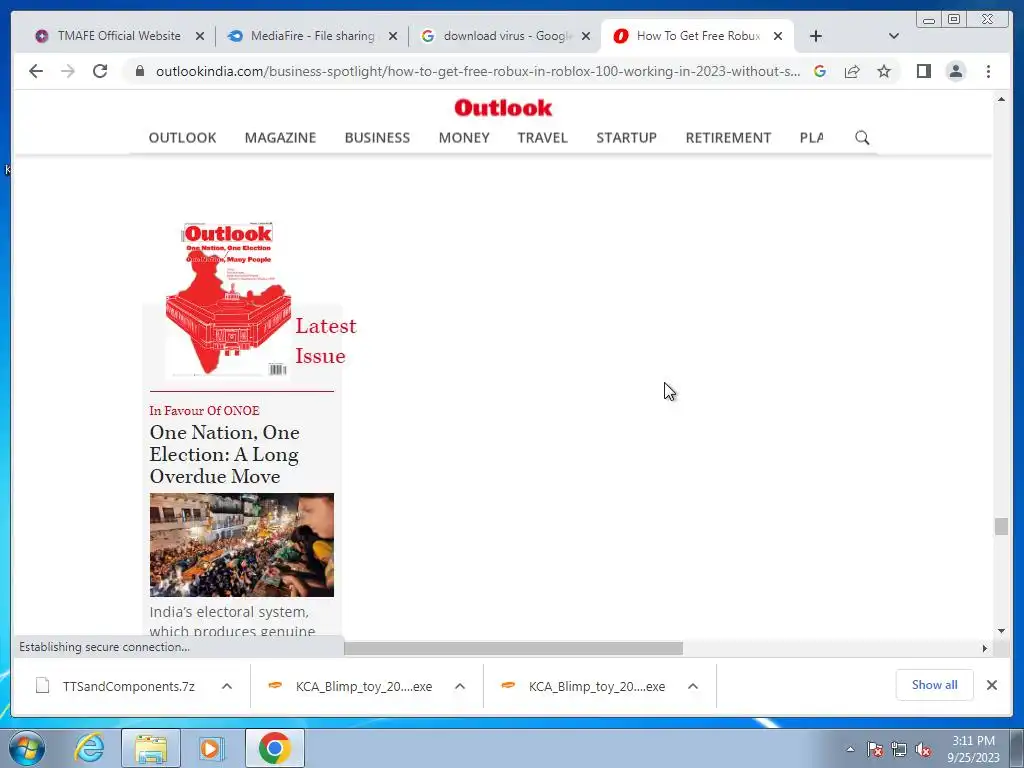
Task: Switch to MediaFire File sharing tab
Action: (312, 36)
